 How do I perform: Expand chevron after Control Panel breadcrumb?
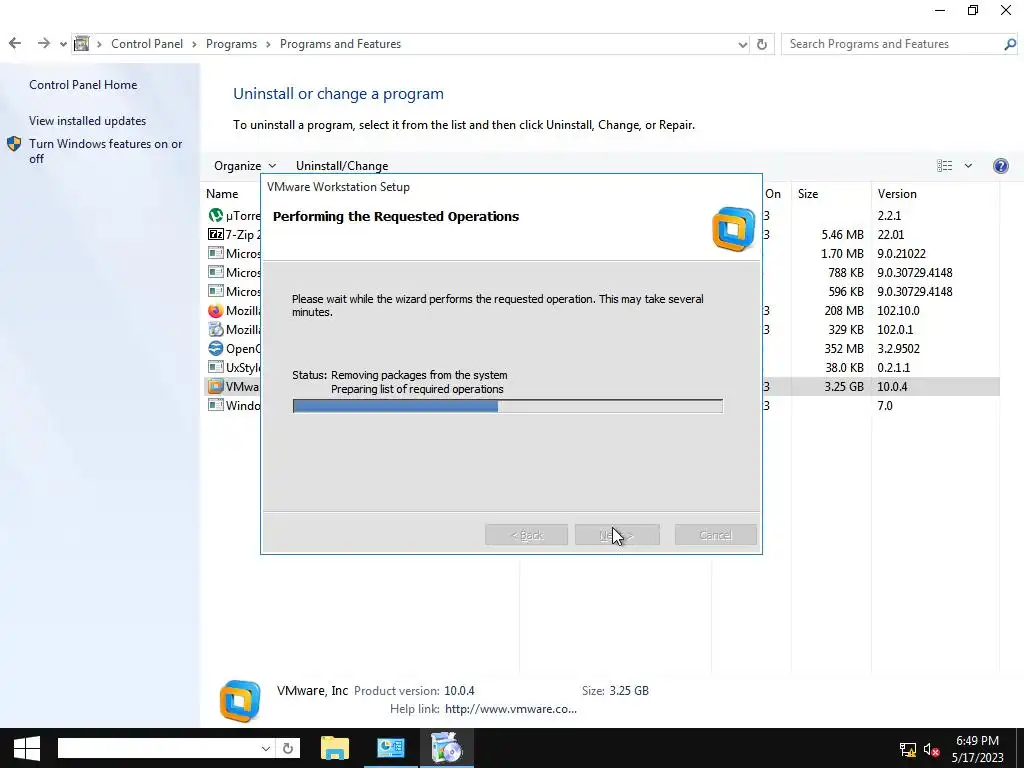click(195, 44)
